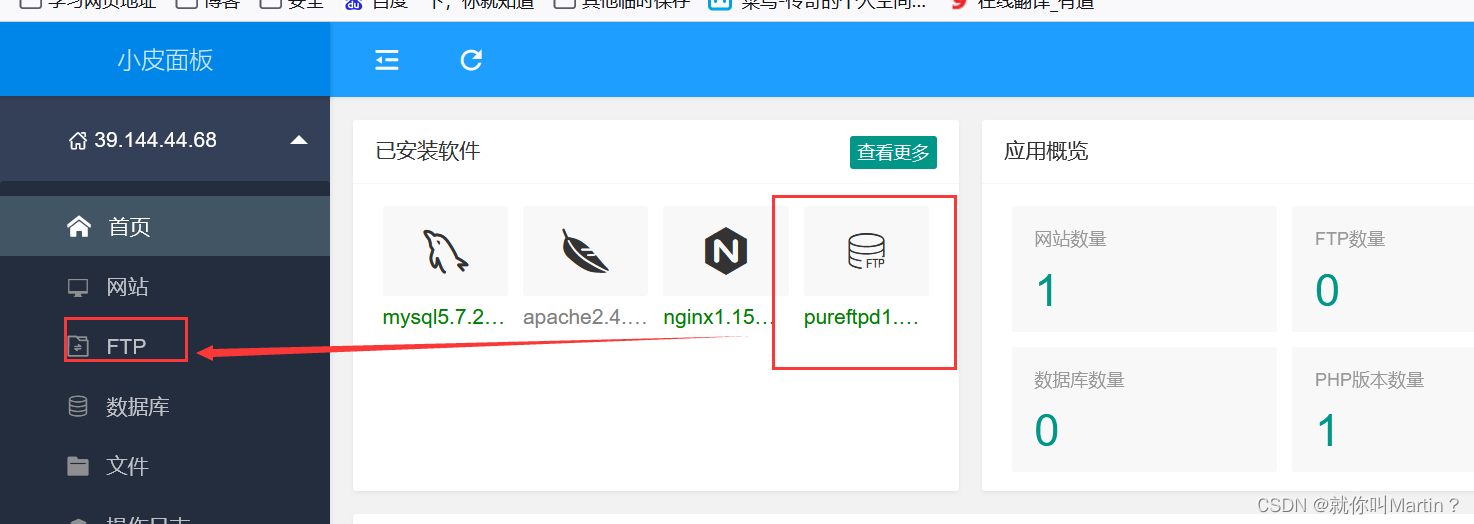Click the mysql5.7.2… label
This screenshot has width=1474, height=524.
444,317
